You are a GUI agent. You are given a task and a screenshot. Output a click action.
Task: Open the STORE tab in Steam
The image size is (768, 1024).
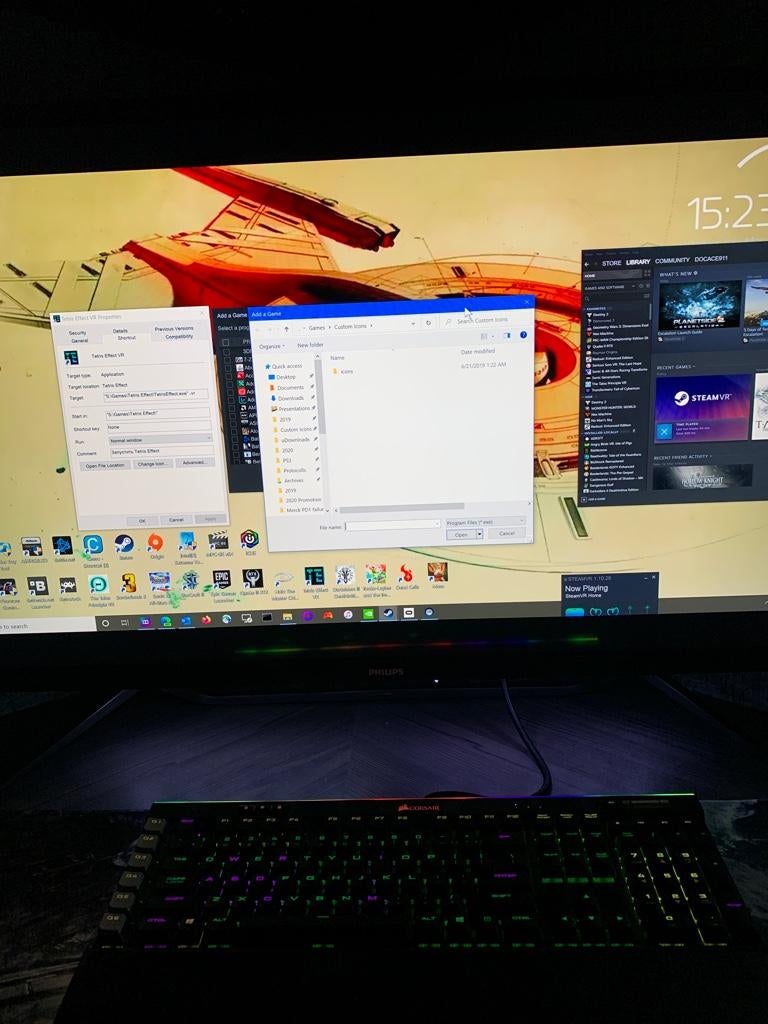click(x=611, y=262)
